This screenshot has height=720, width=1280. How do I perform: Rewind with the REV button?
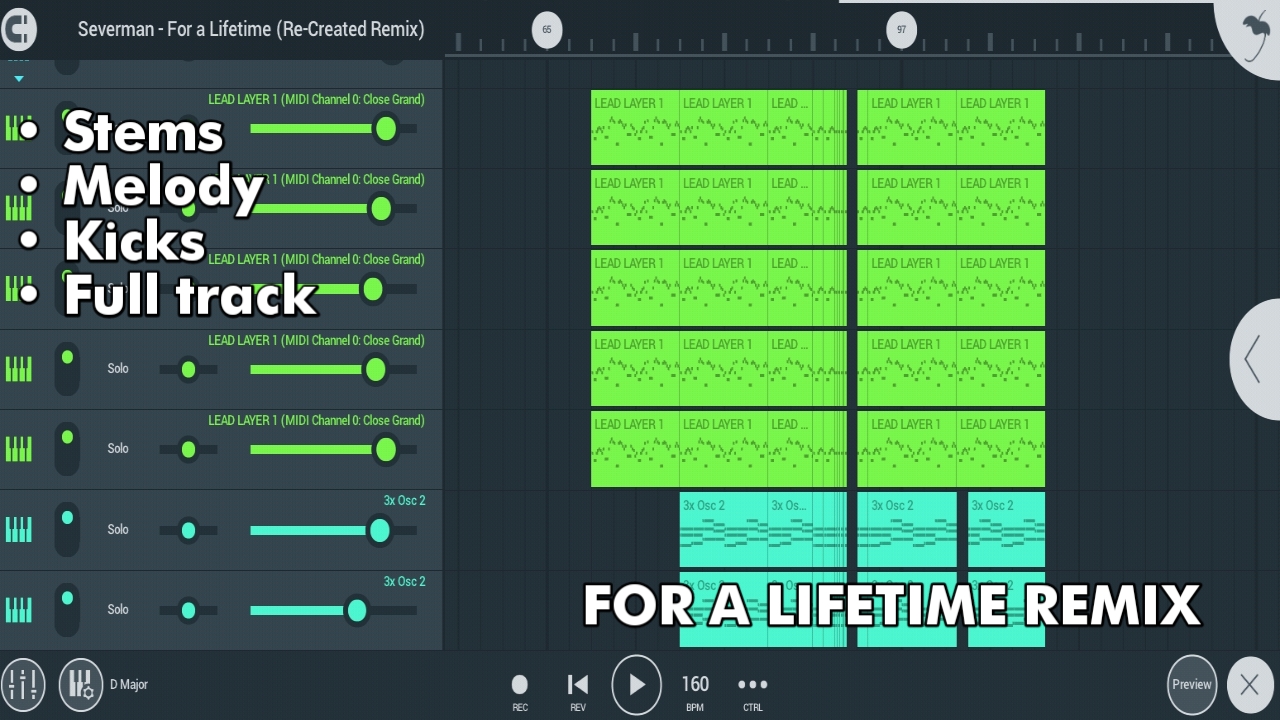pyautogui.click(x=578, y=690)
